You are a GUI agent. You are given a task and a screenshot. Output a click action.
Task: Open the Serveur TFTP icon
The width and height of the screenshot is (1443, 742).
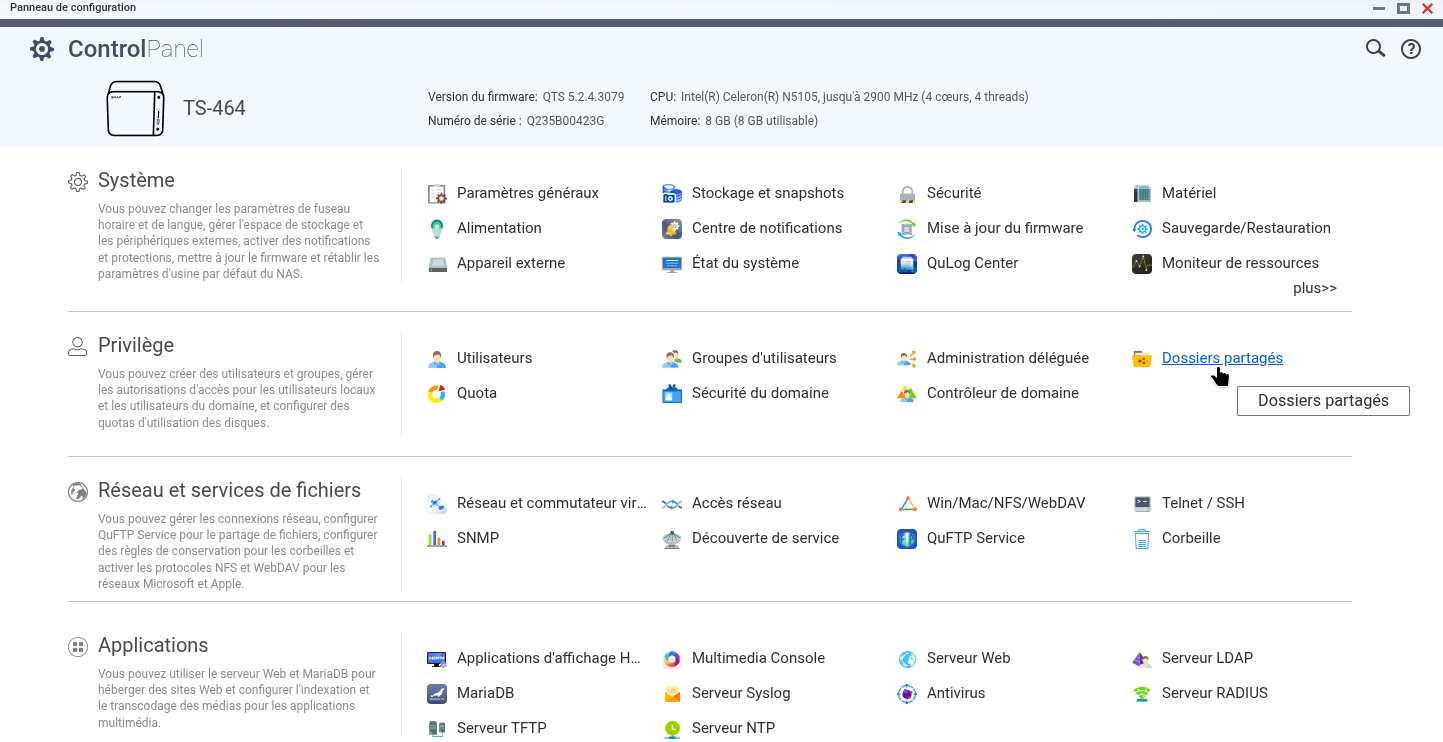coord(437,728)
